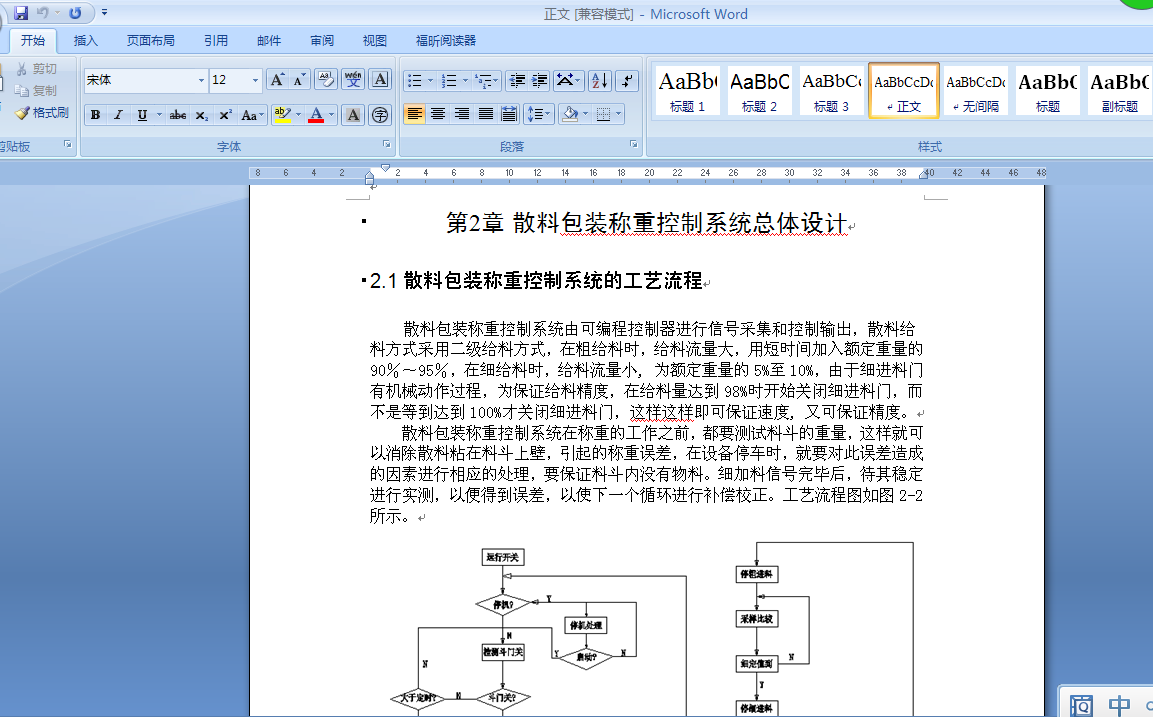This screenshot has height=717, width=1153.
Task: Apply the 标题 3 style
Action: (831, 90)
